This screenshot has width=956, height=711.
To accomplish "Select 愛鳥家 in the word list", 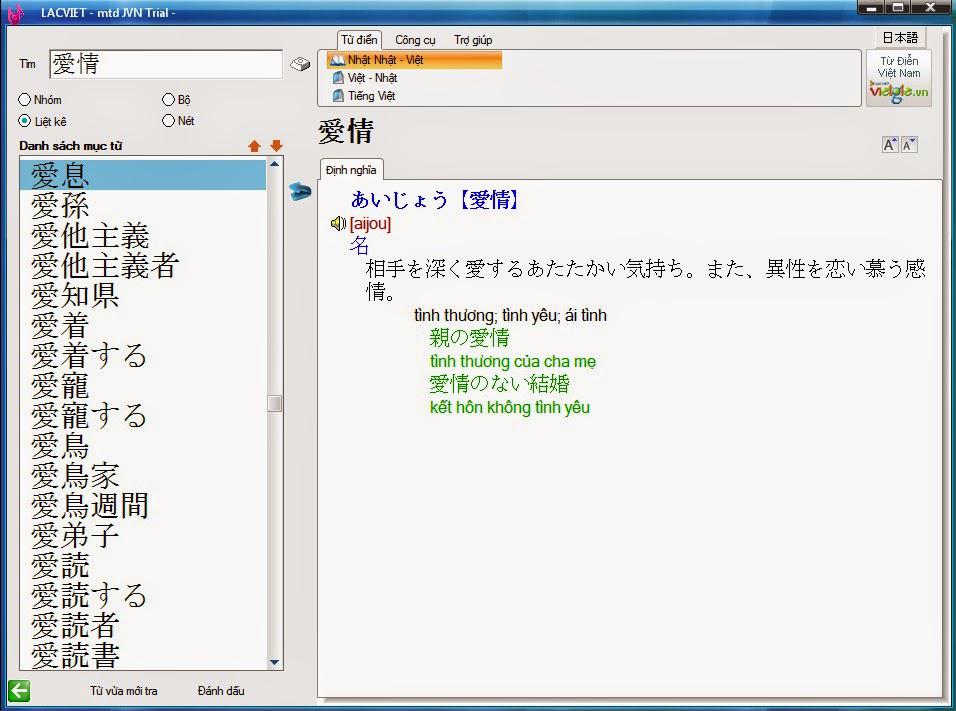I will 143,476.
